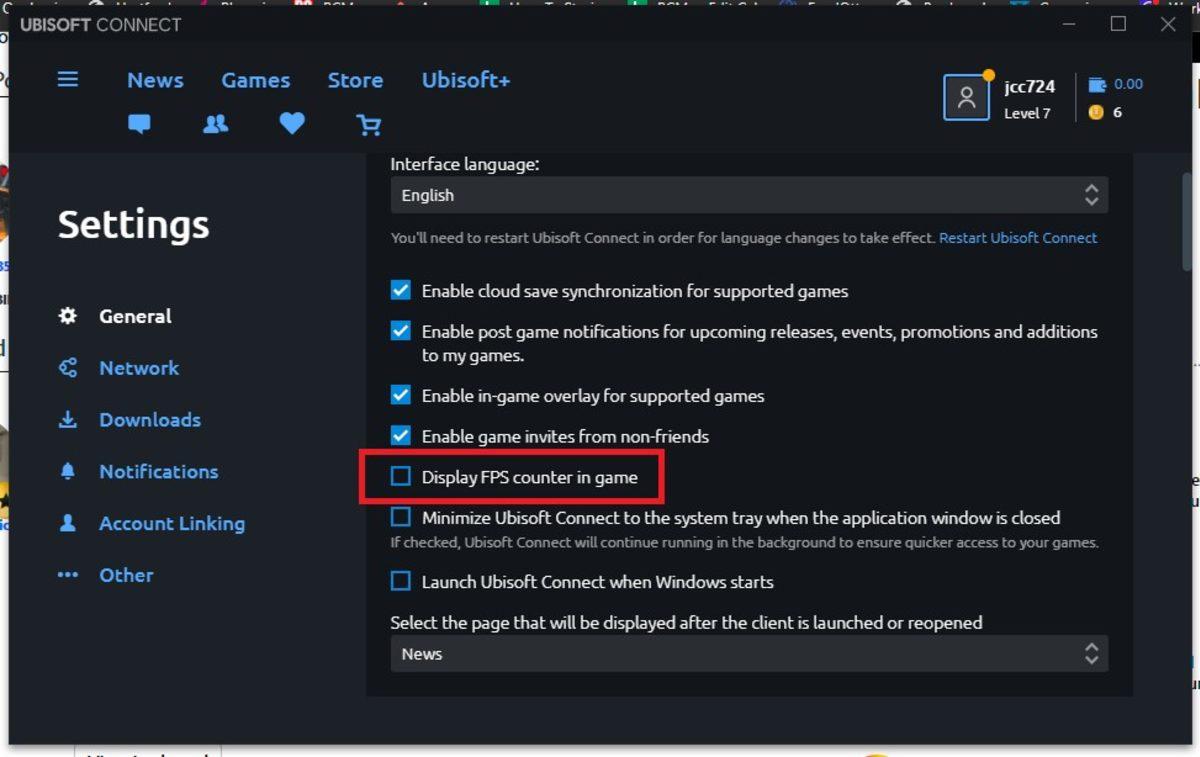Enable the Display FPS counter checkbox

click(x=401, y=477)
